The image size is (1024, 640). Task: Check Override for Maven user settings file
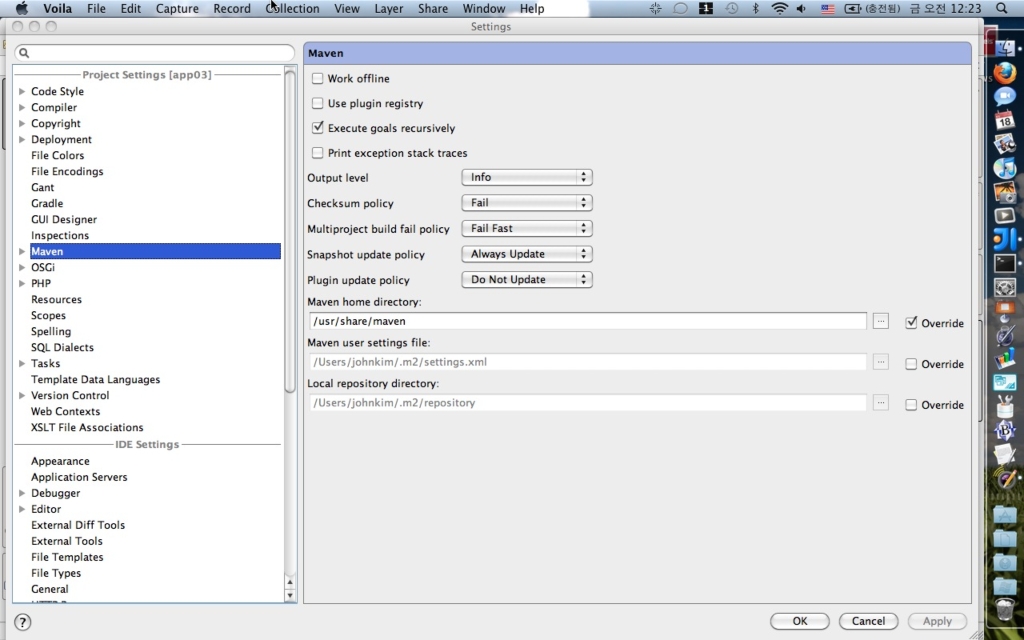pyautogui.click(x=911, y=364)
